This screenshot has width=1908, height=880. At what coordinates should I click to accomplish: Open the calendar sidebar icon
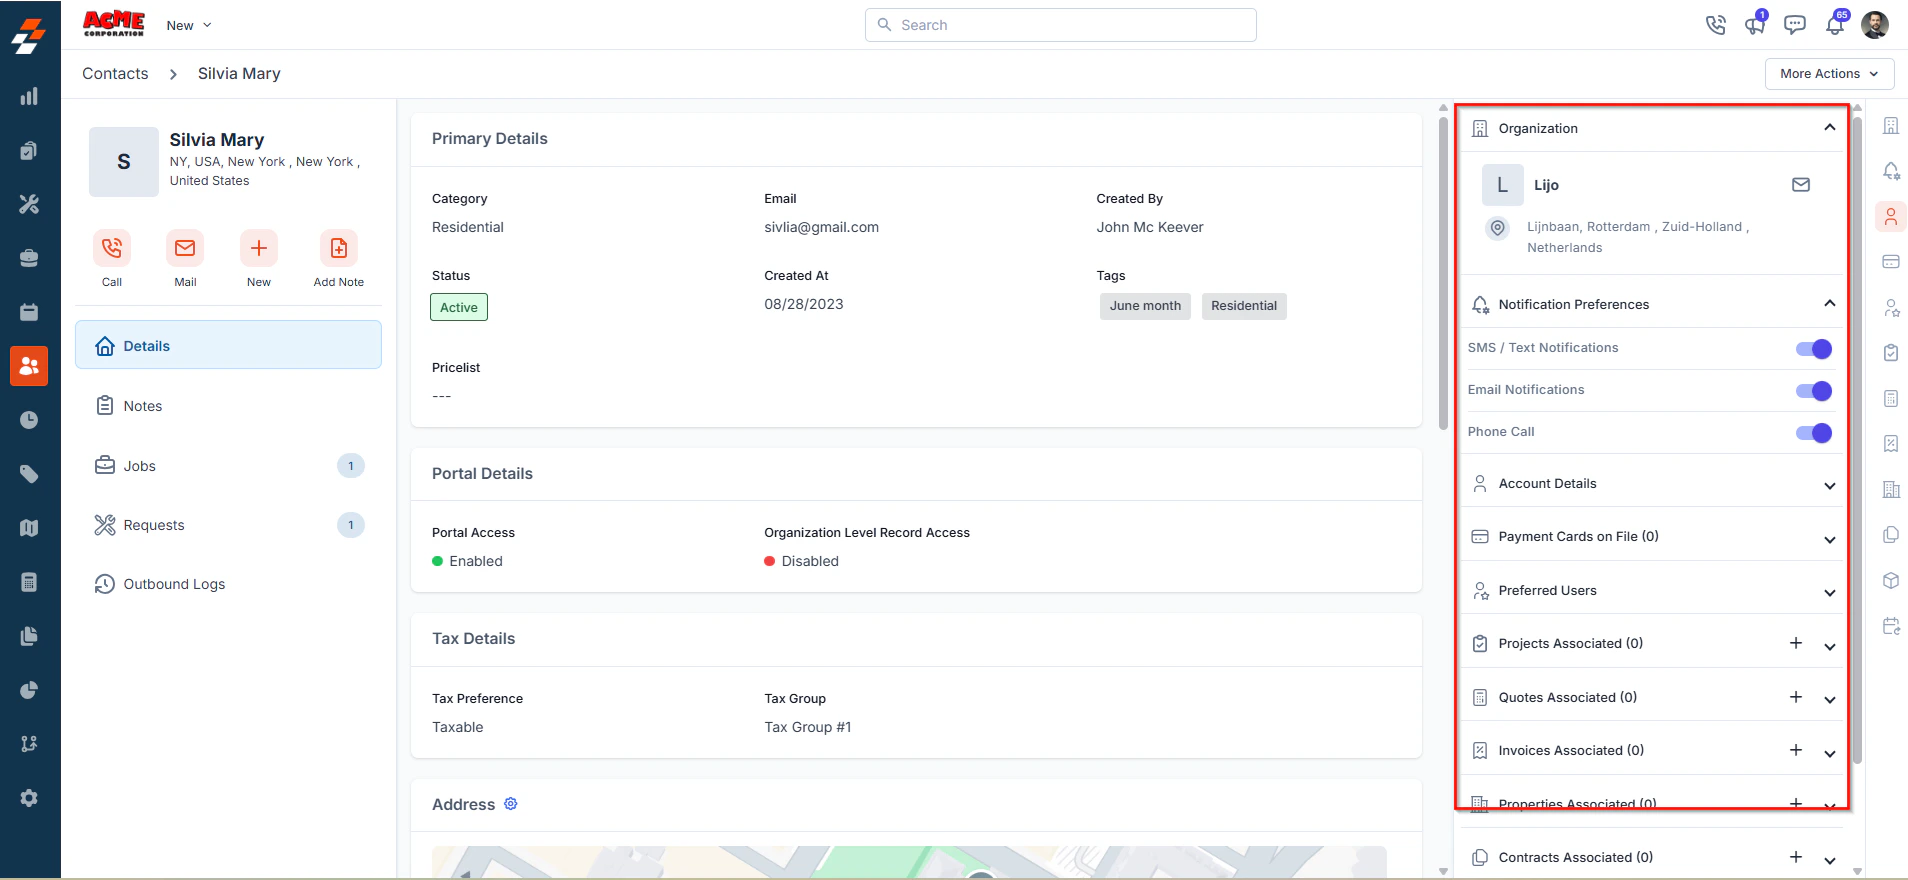29,312
